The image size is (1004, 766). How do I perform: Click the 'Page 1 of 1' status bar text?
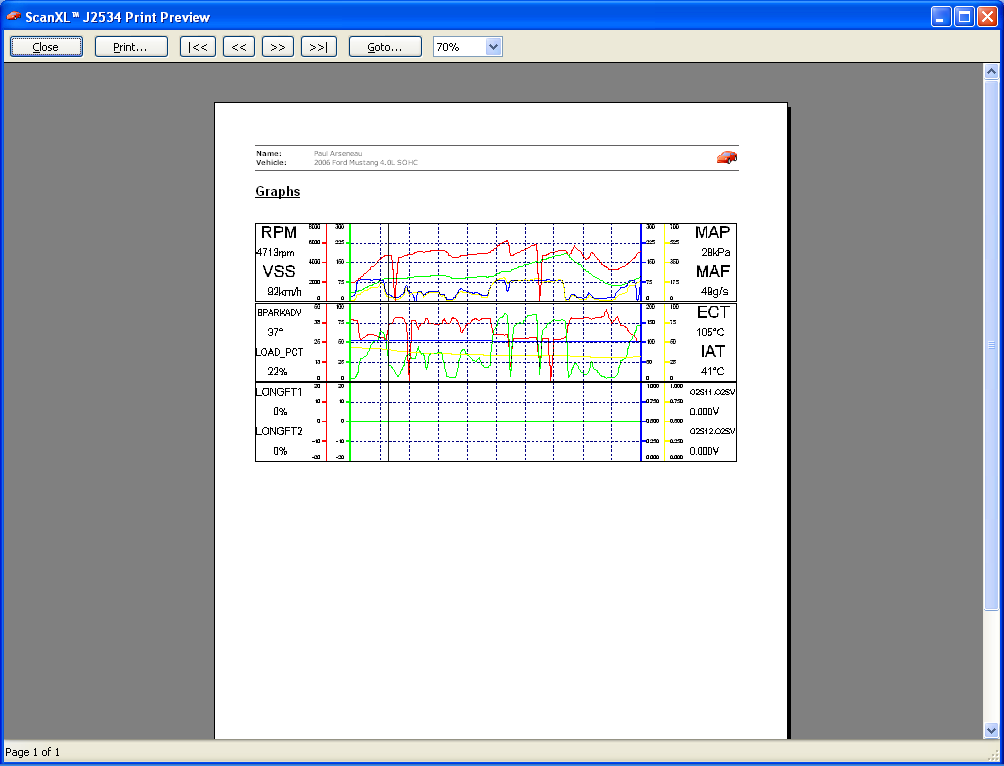tap(33, 752)
